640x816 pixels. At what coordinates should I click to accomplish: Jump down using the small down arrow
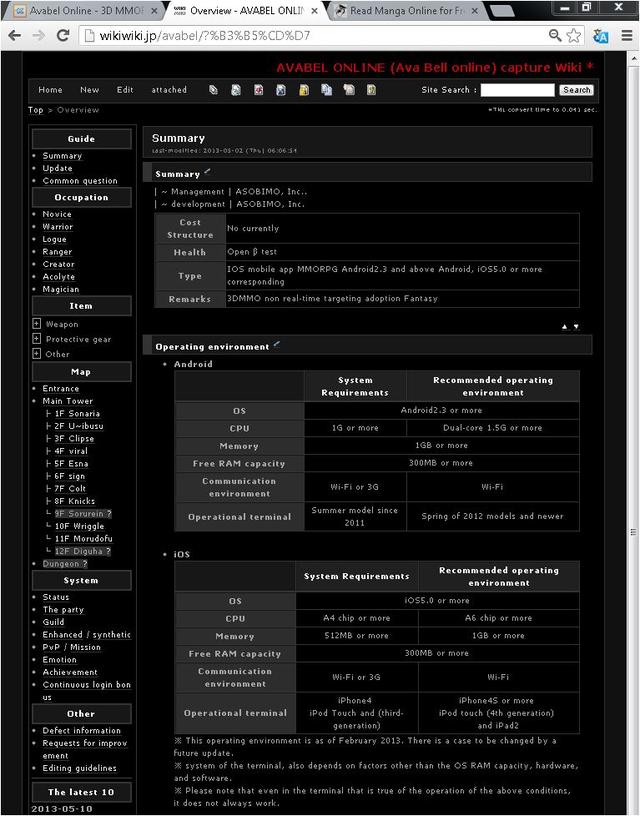(576, 327)
